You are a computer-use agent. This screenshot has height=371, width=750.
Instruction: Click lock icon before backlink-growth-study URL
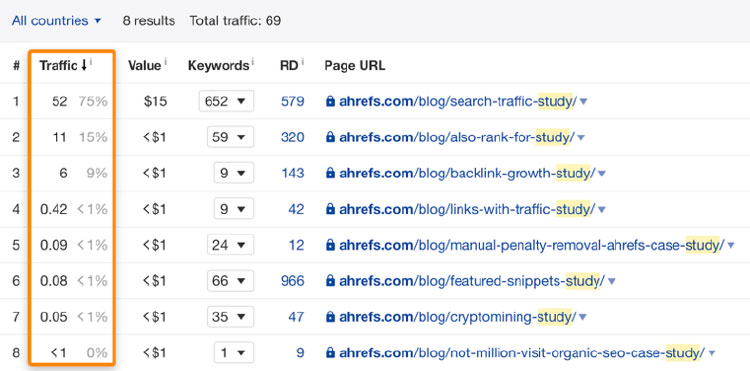point(330,173)
